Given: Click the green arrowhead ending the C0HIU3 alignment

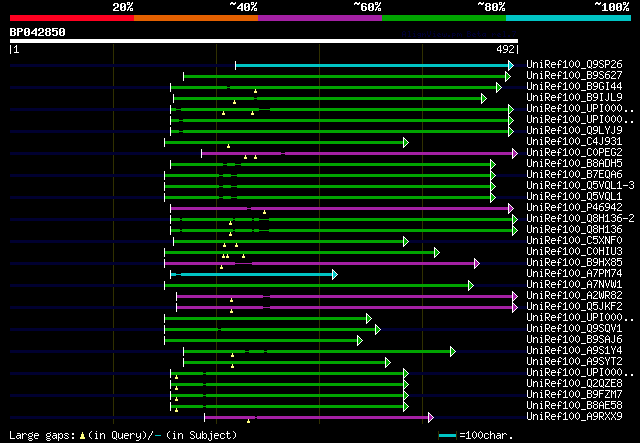Looking at the screenshot, I should [x=437, y=252].
